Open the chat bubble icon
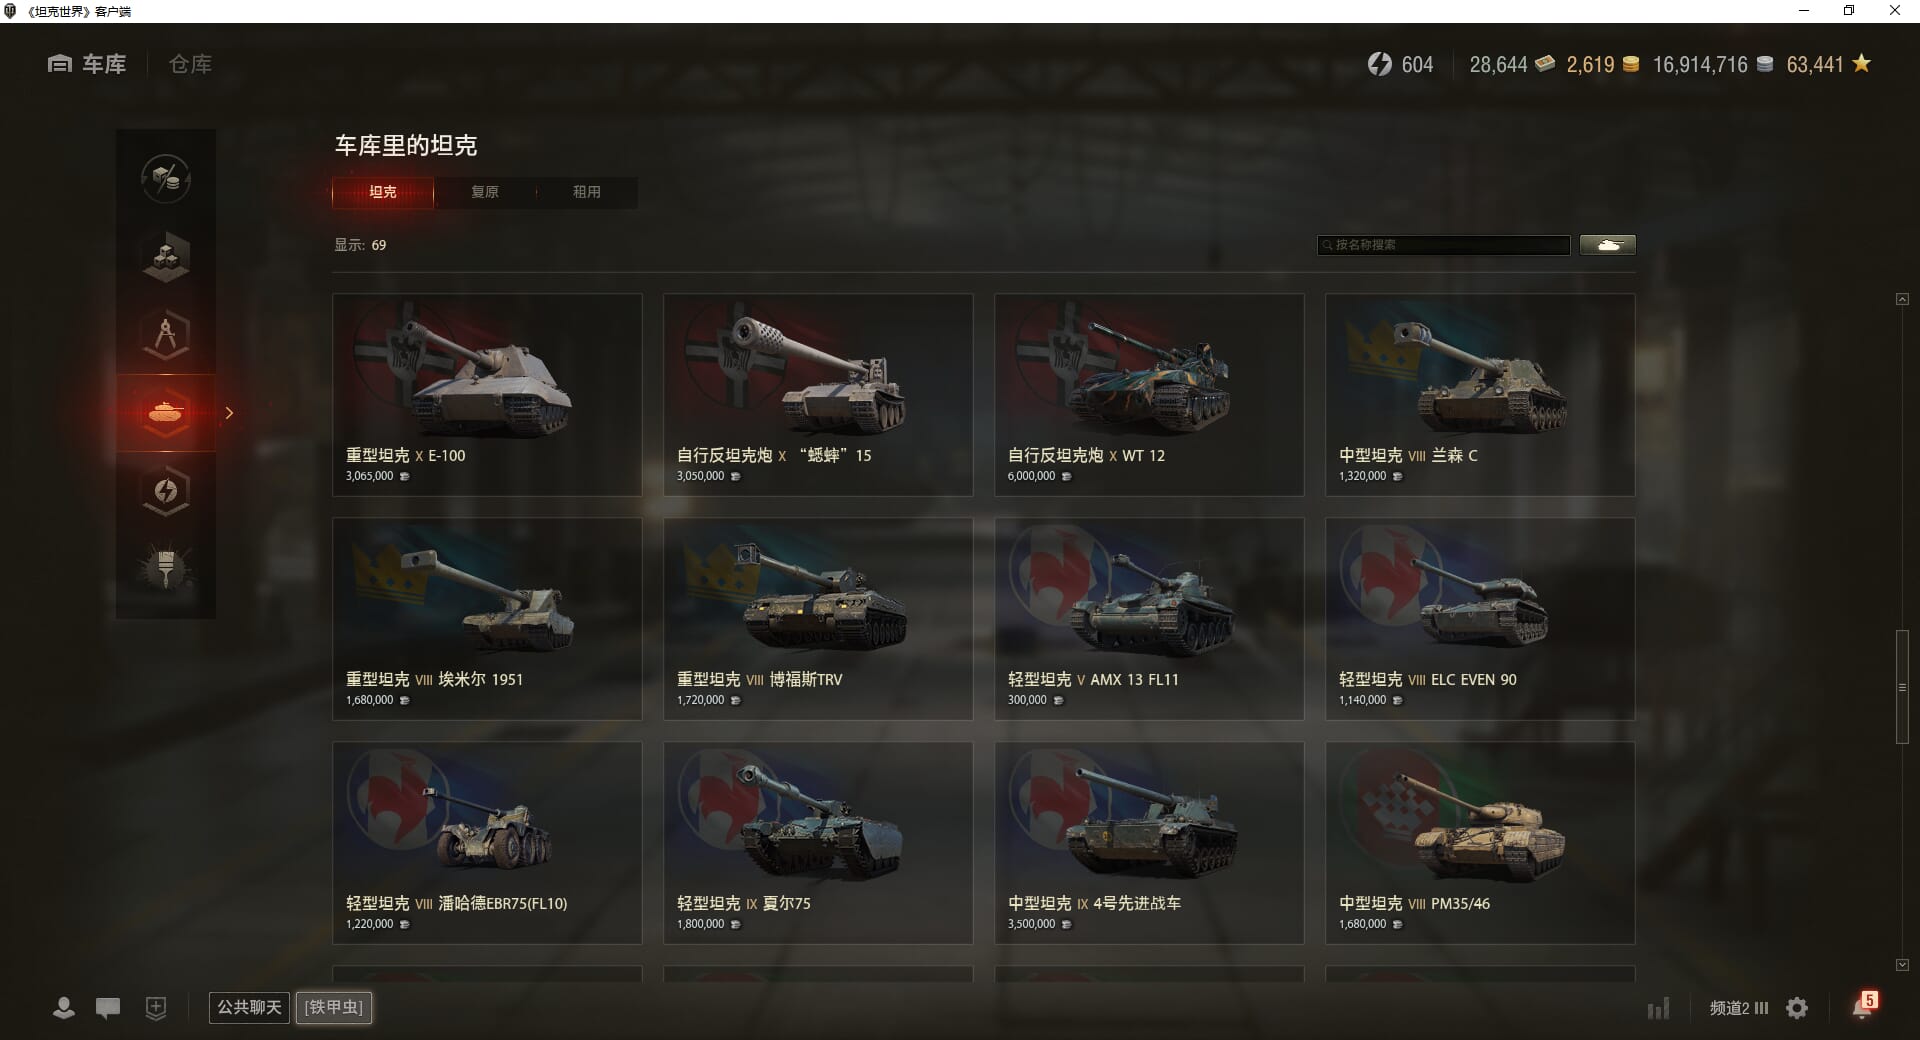 pyautogui.click(x=108, y=1008)
